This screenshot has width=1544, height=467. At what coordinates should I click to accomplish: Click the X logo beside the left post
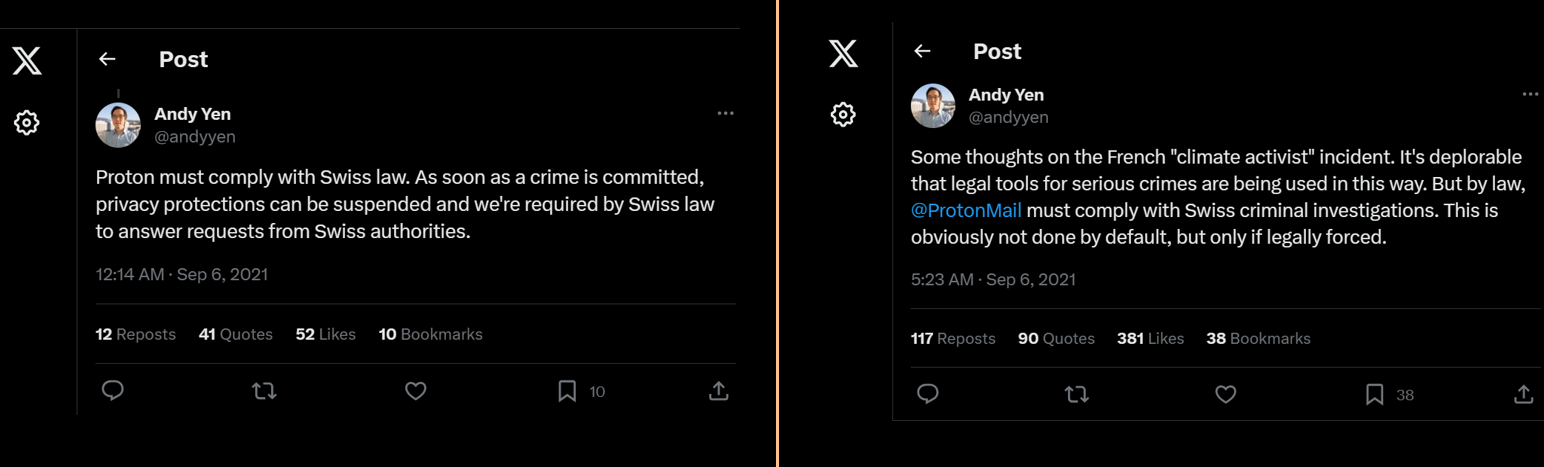27,61
